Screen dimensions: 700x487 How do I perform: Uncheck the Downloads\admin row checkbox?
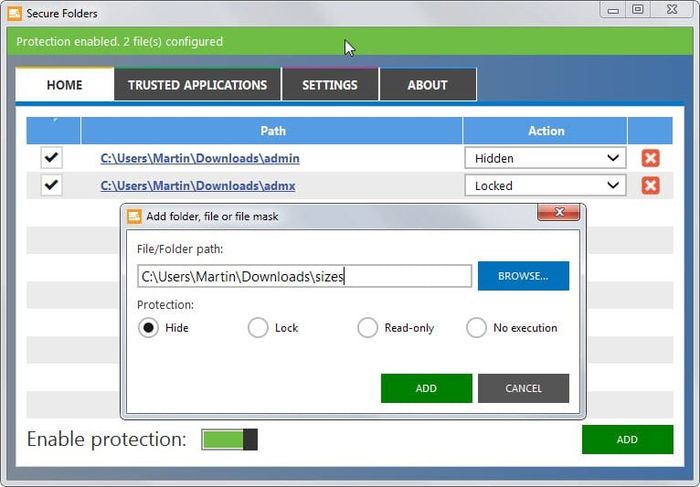(x=51, y=158)
